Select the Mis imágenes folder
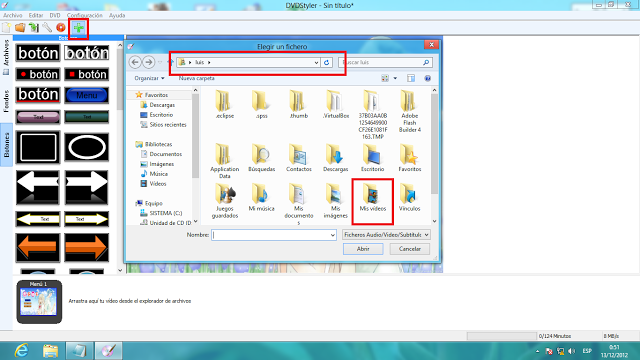This screenshot has height=360, width=640. (336, 201)
